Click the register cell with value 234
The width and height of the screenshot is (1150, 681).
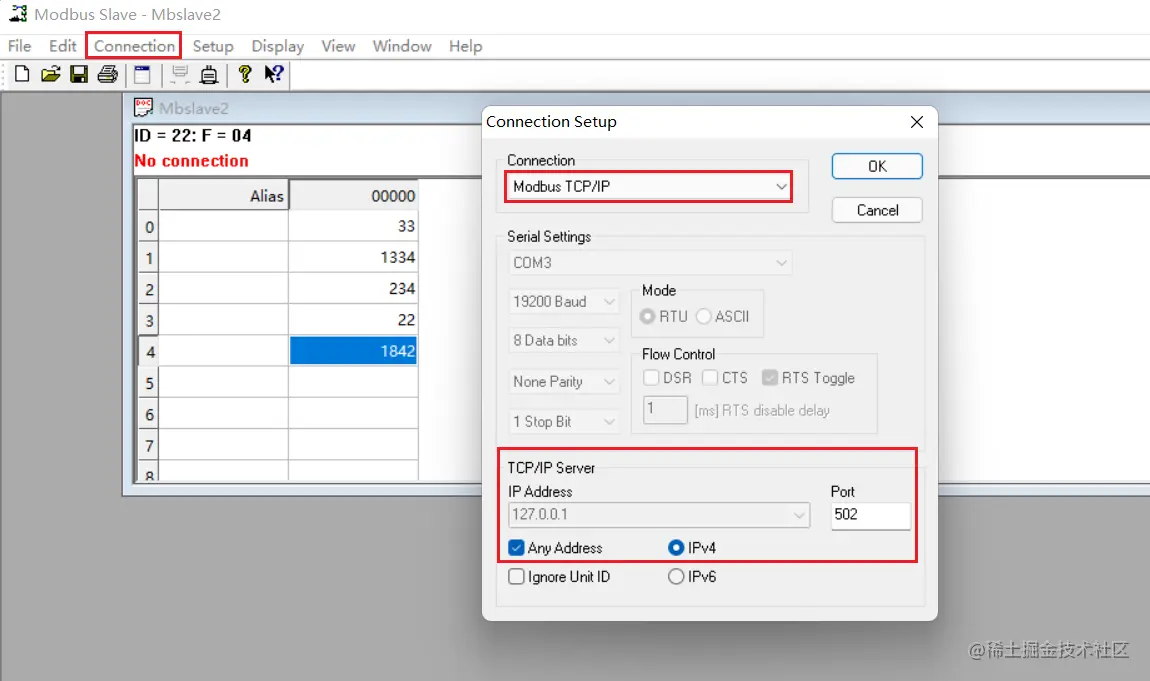[x=354, y=289]
